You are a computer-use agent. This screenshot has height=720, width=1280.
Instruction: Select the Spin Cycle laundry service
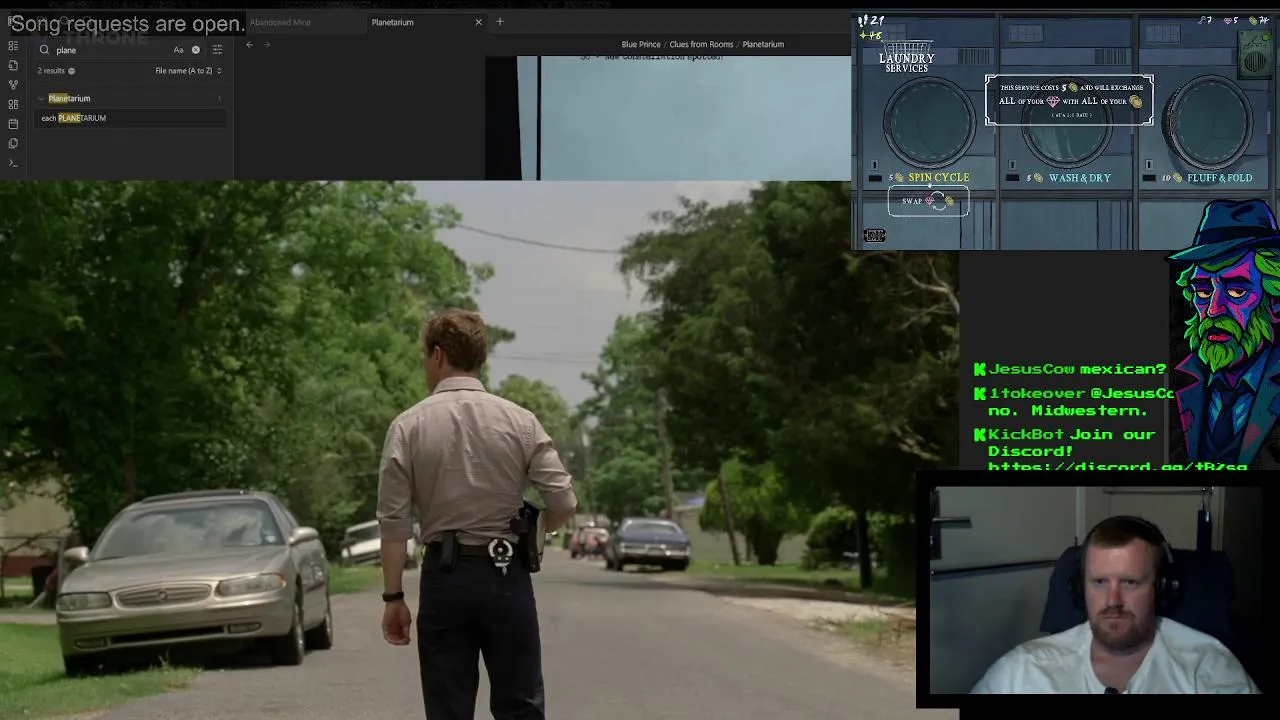coord(938,178)
